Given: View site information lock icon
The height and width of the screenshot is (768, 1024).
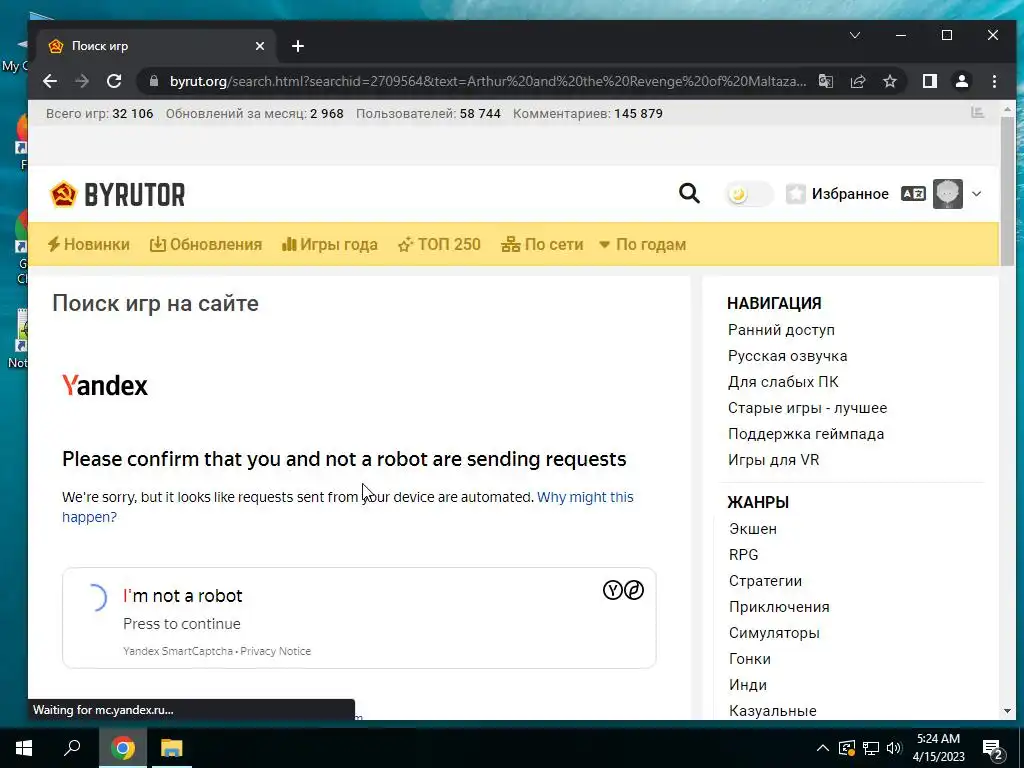Looking at the screenshot, I should (154, 81).
